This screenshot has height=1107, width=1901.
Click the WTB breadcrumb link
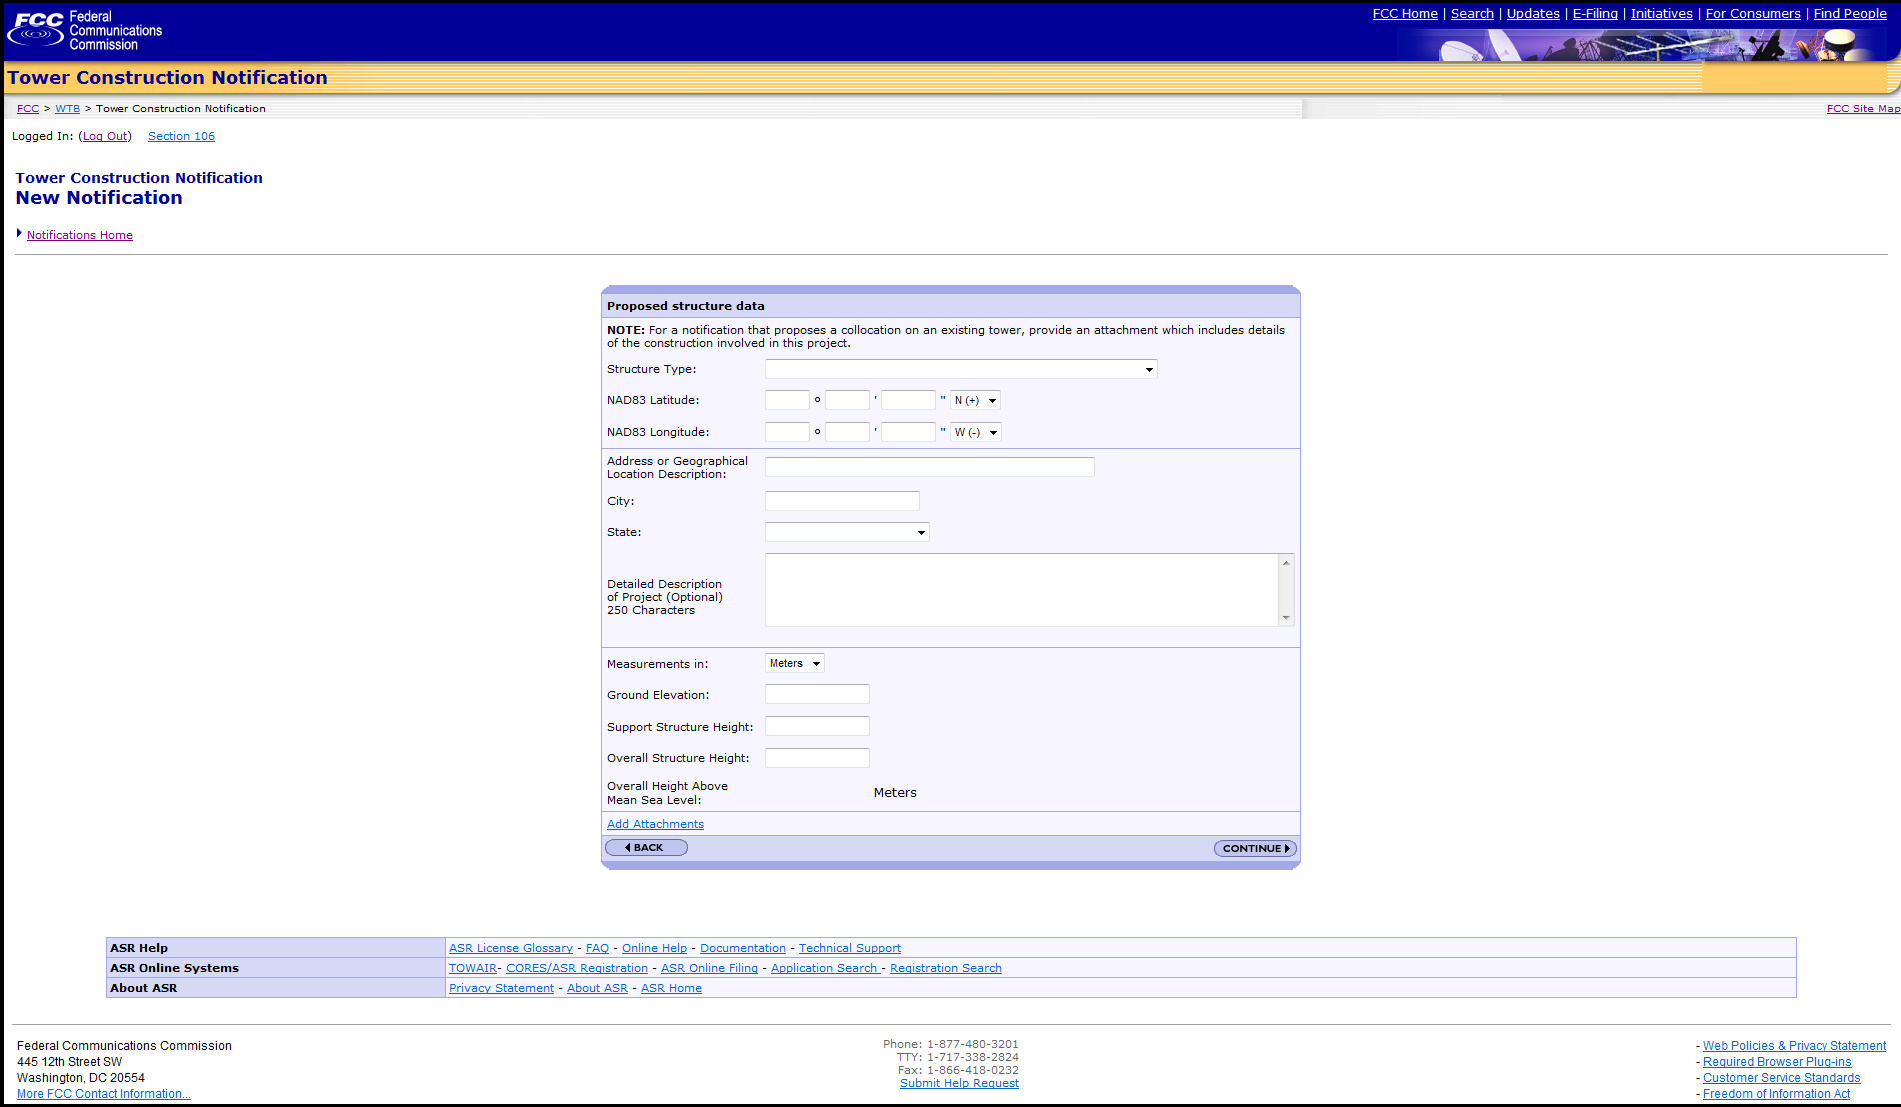[67, 108]
